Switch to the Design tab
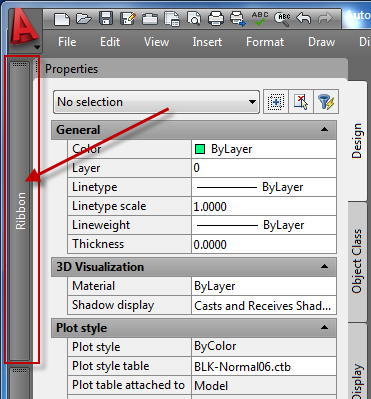The height and width of the screenshot is (399, 371). [x=358, y=141]
